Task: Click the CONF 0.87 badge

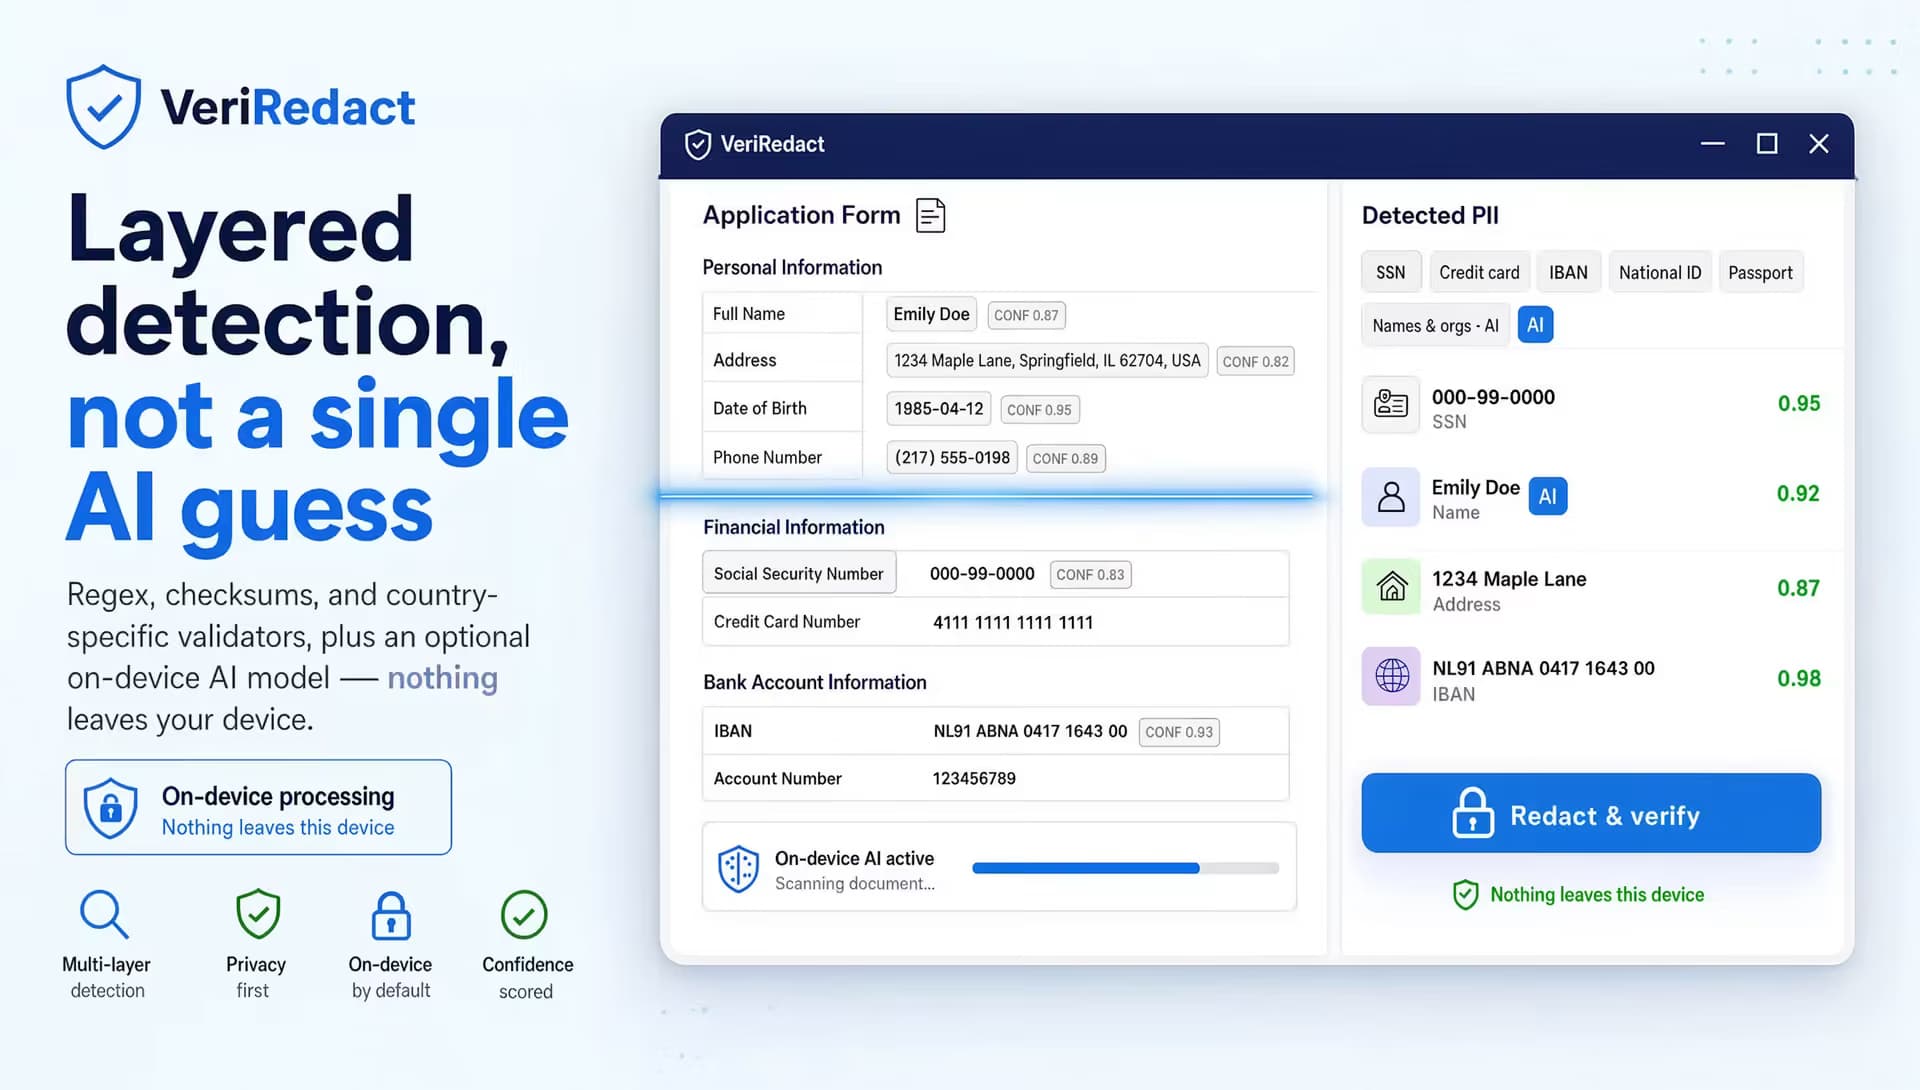Action: 1026,315
